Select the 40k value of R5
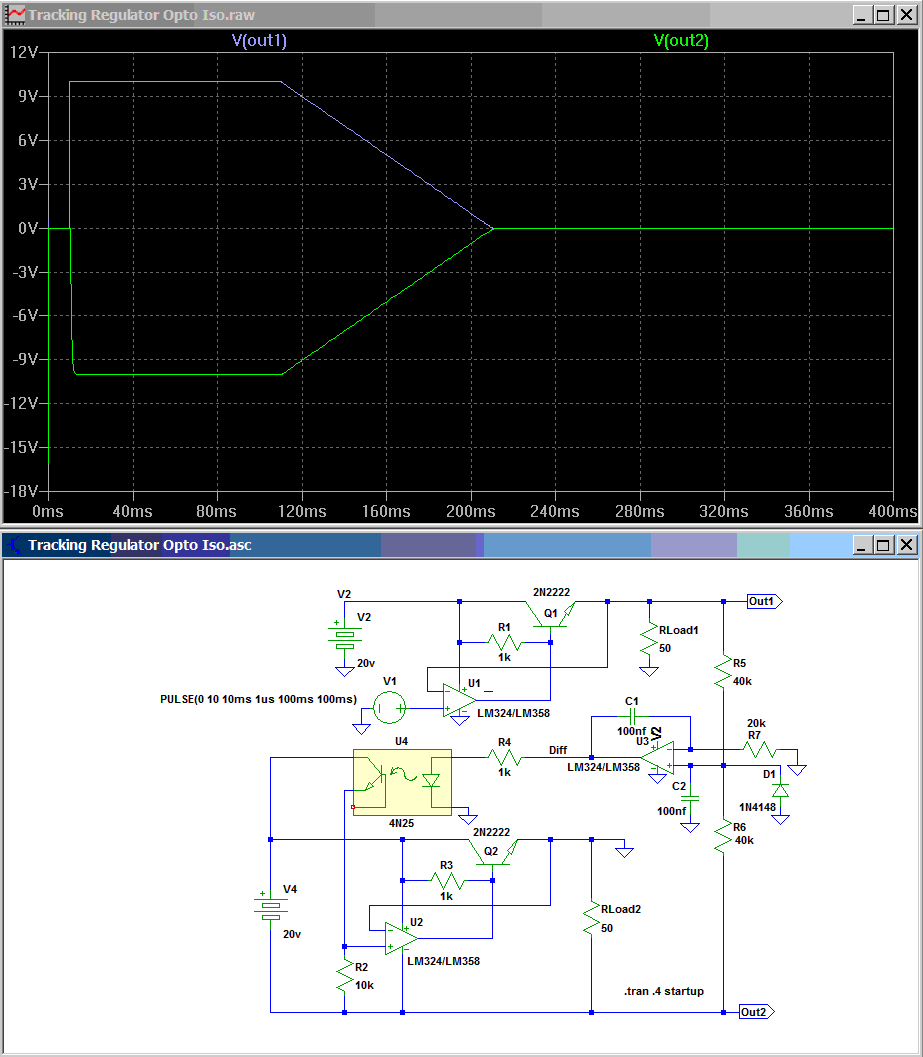Viewport: 923px width, 1057px height. (x=742, y=681)
